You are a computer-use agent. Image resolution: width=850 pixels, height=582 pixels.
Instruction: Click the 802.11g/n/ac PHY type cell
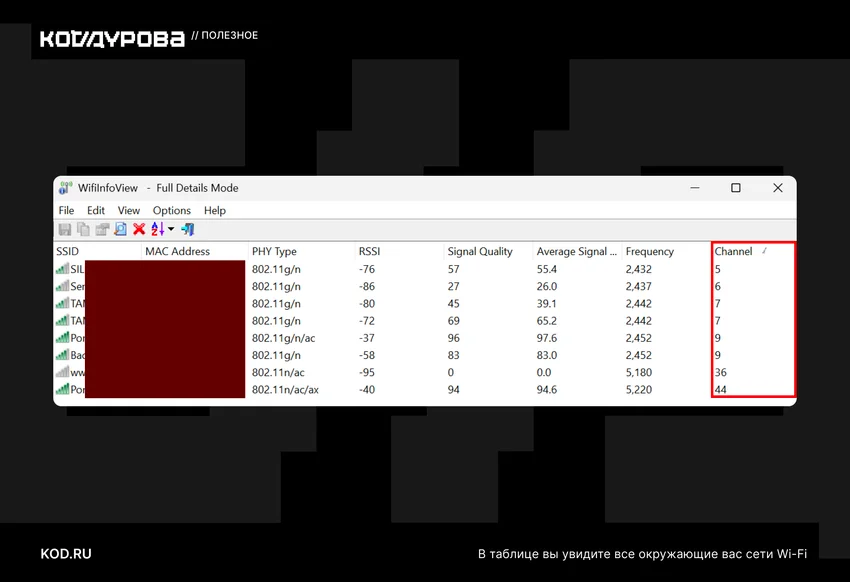tap(283, 338)
